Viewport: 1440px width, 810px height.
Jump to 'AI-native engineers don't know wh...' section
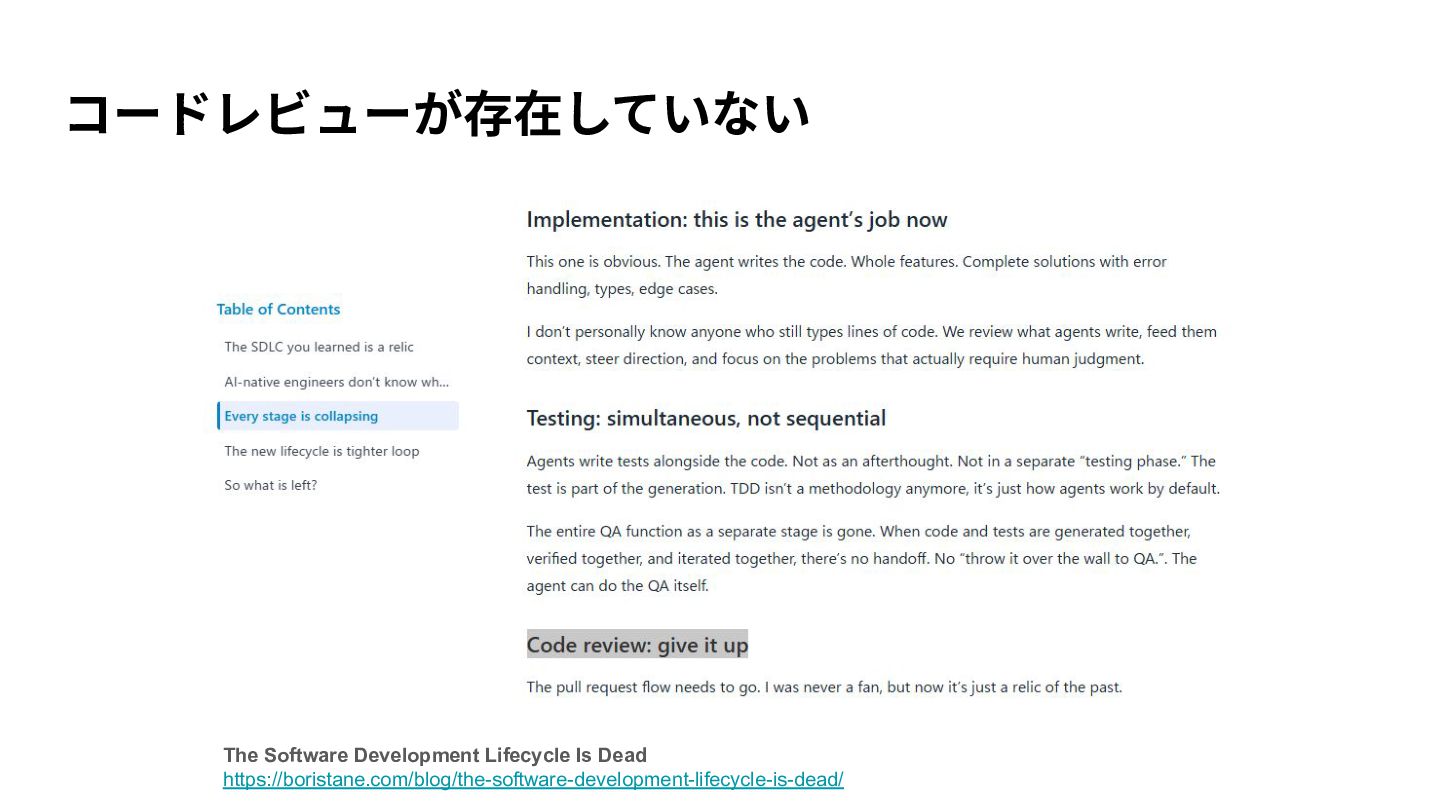point(337,382)
